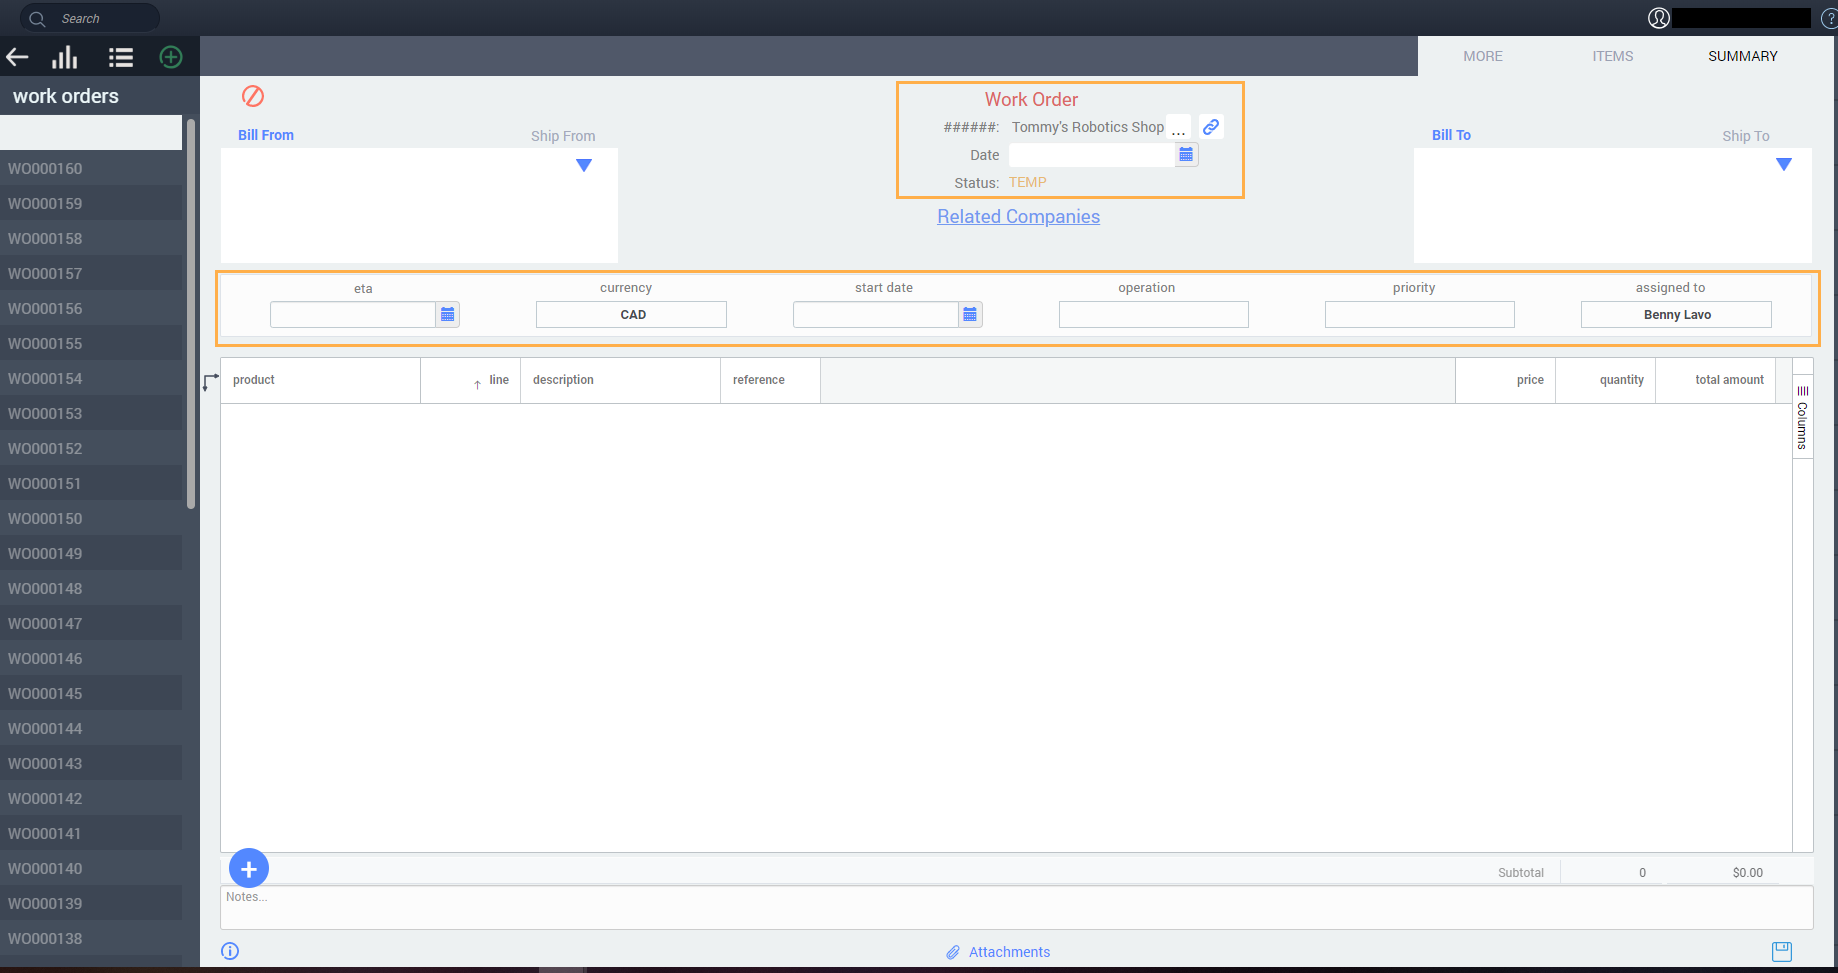Sort by the line column header
This screenshot has height=973, width=1838.
click(471, 380)
